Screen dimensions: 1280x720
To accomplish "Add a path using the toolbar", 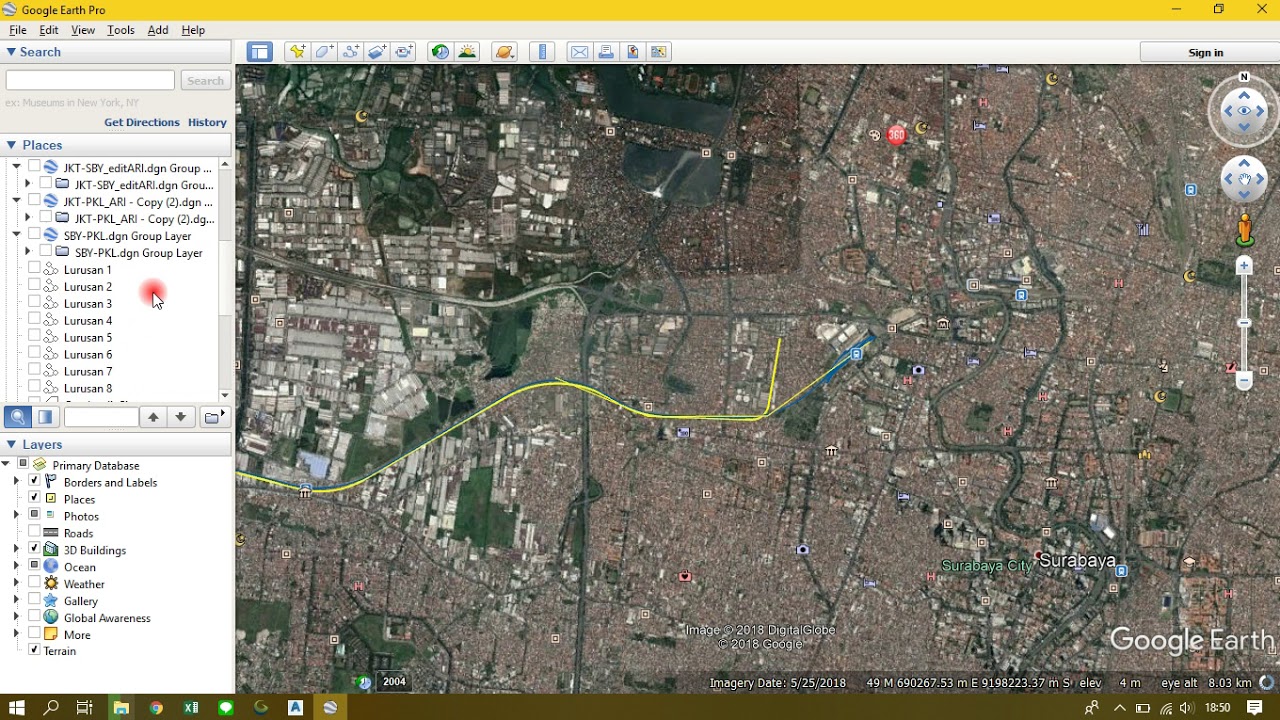I will click(x=351, y=52).
